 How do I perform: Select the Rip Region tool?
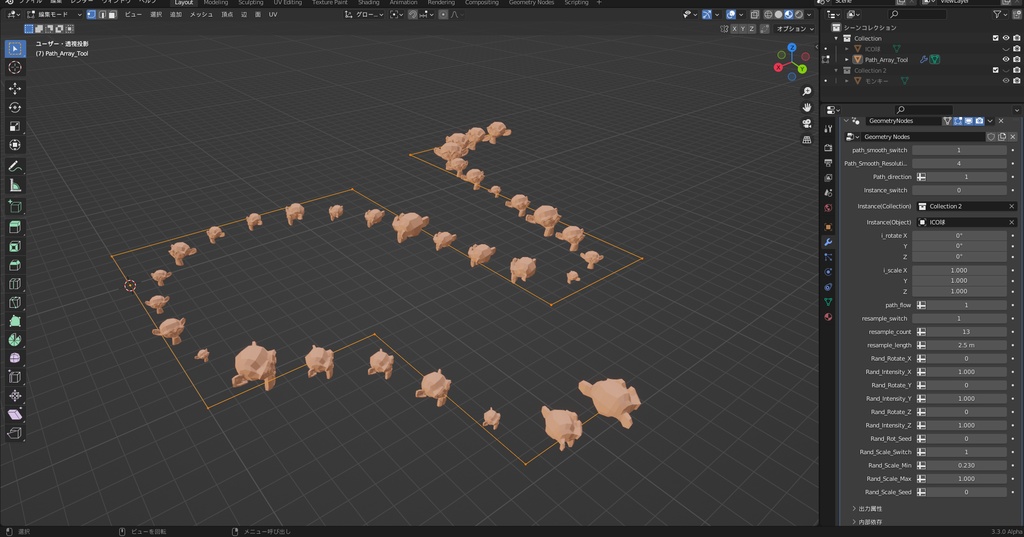point(15,432)
